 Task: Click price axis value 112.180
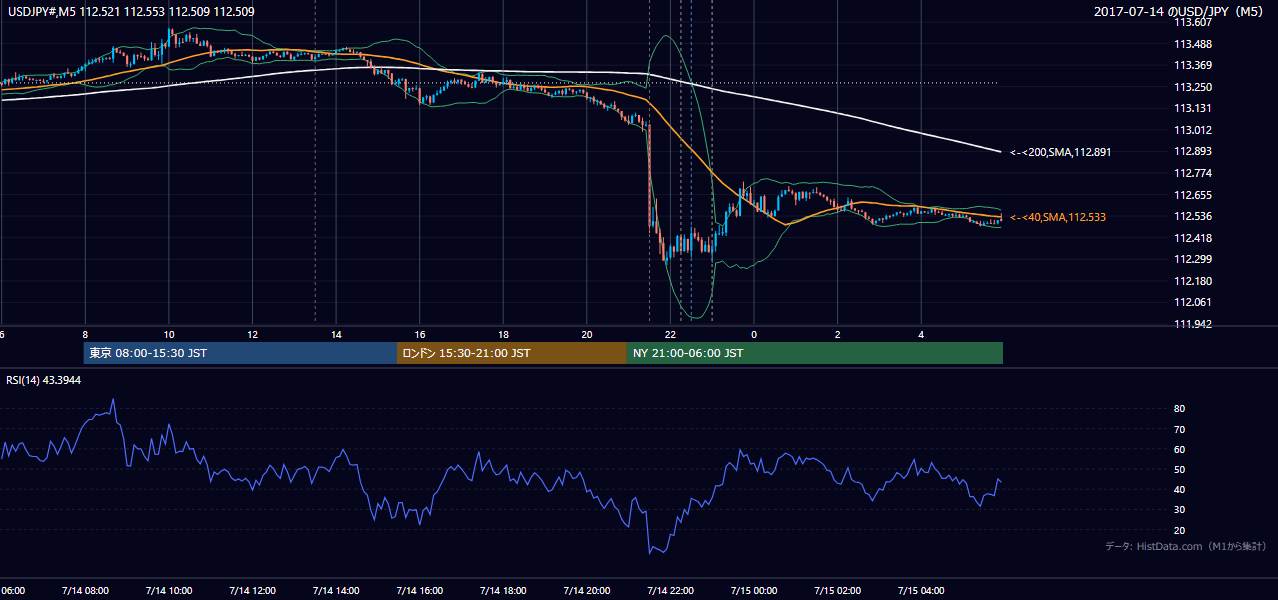(x=1193, y=281)
